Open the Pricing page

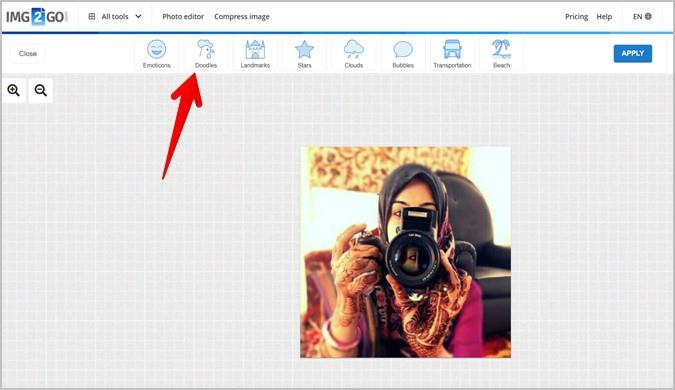click(x=576, y=16)
